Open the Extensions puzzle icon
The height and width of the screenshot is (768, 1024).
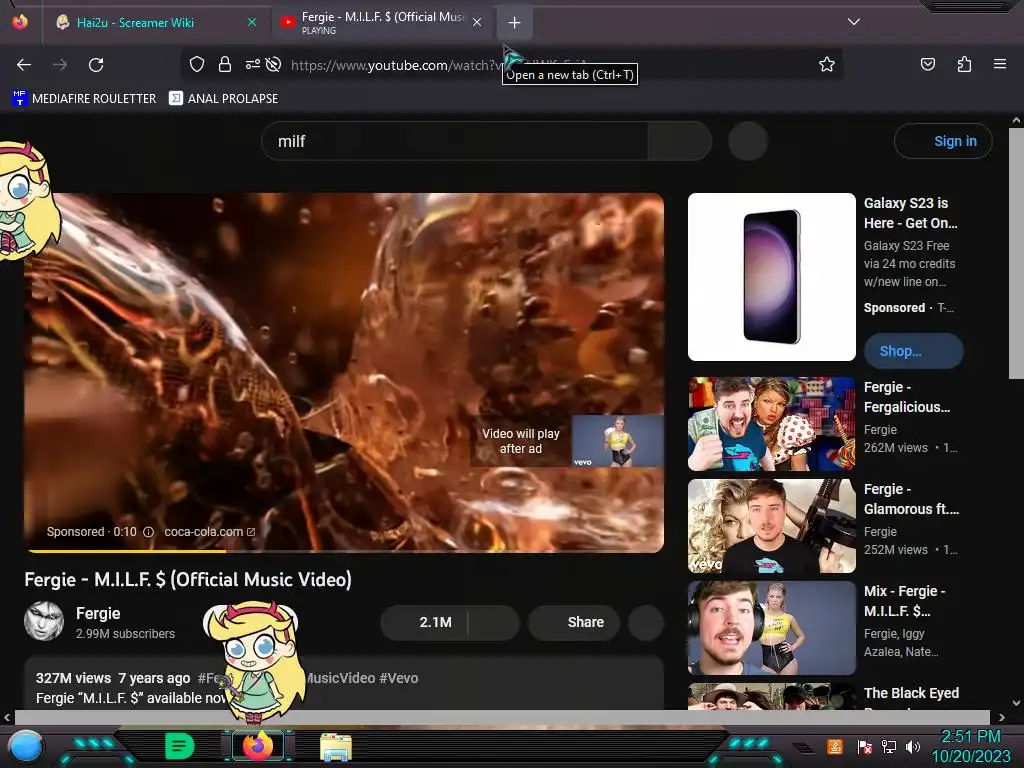[964, 64]
